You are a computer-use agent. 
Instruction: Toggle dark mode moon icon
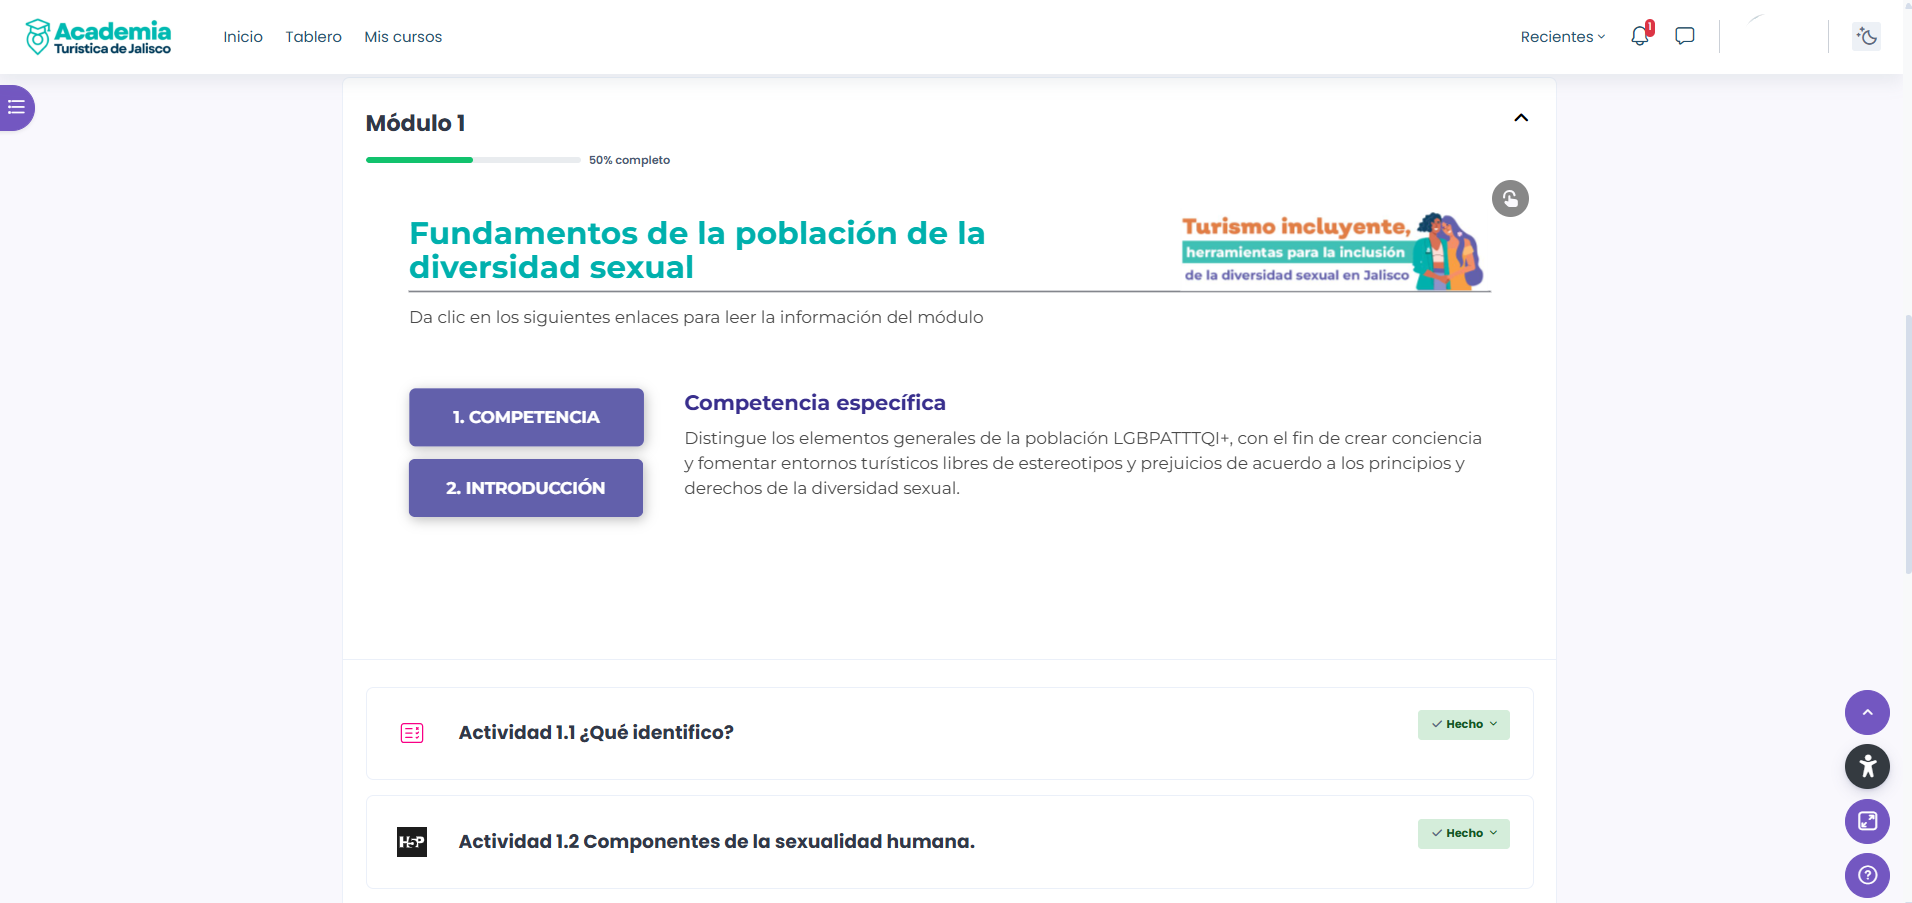[1866, 37]
